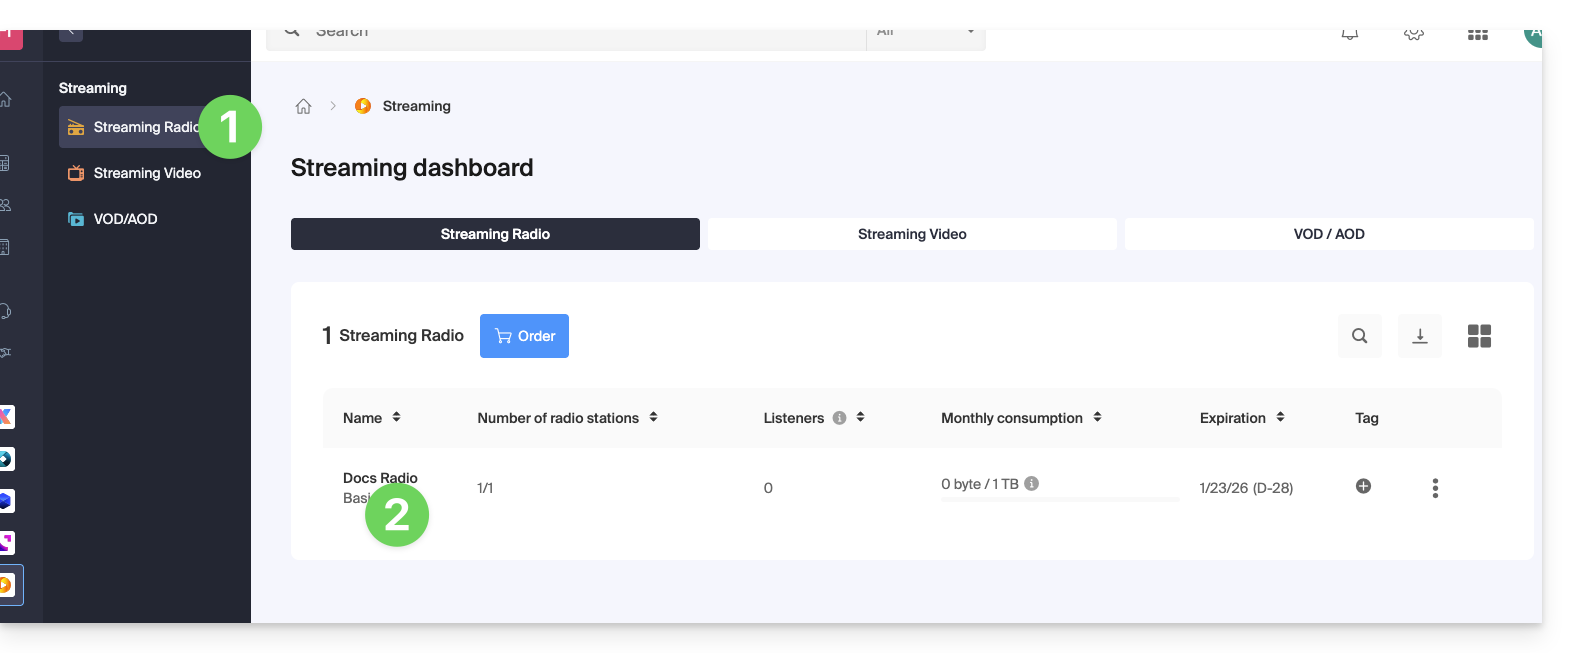
Task: Add a tag with the plus icon
Action: click(x=1363, y=486)
